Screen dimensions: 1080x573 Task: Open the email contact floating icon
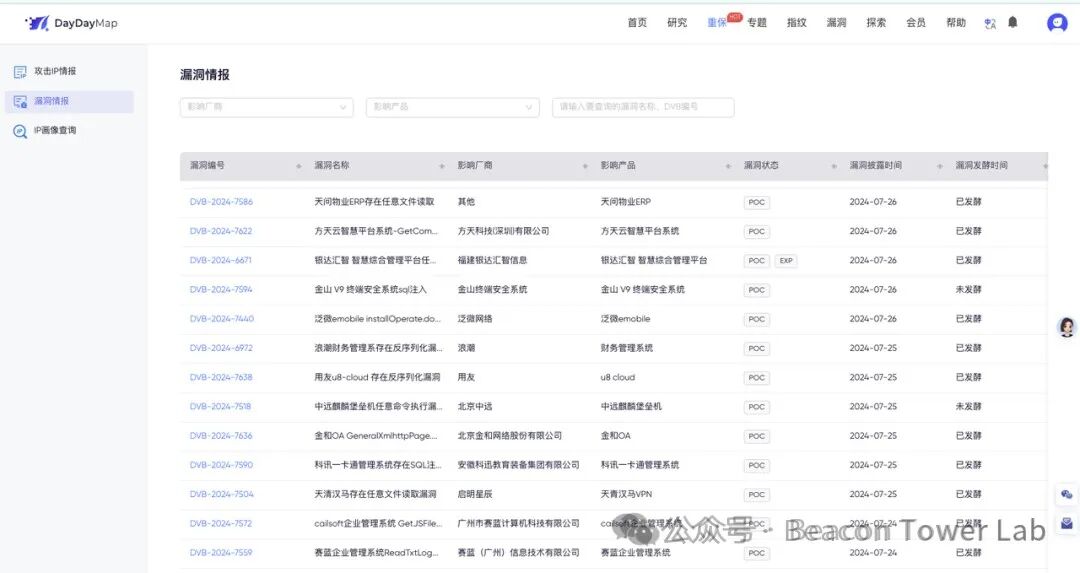point(1066,523)
